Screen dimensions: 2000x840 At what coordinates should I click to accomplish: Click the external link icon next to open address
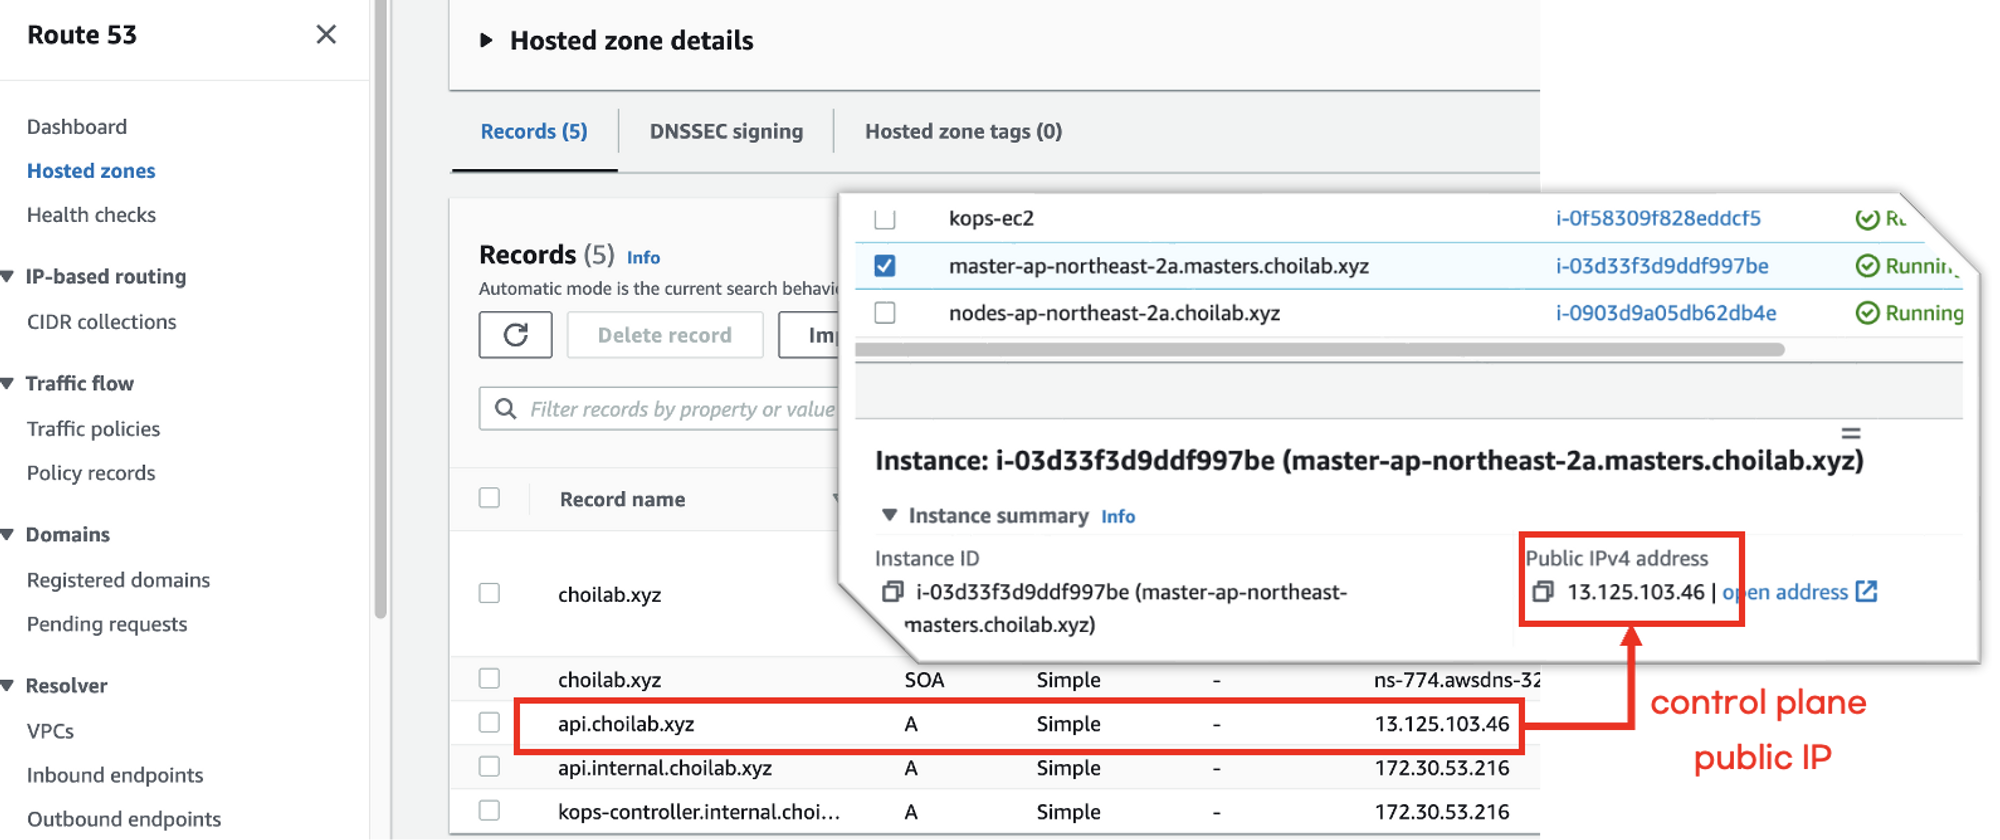(x=1867, y=591)
